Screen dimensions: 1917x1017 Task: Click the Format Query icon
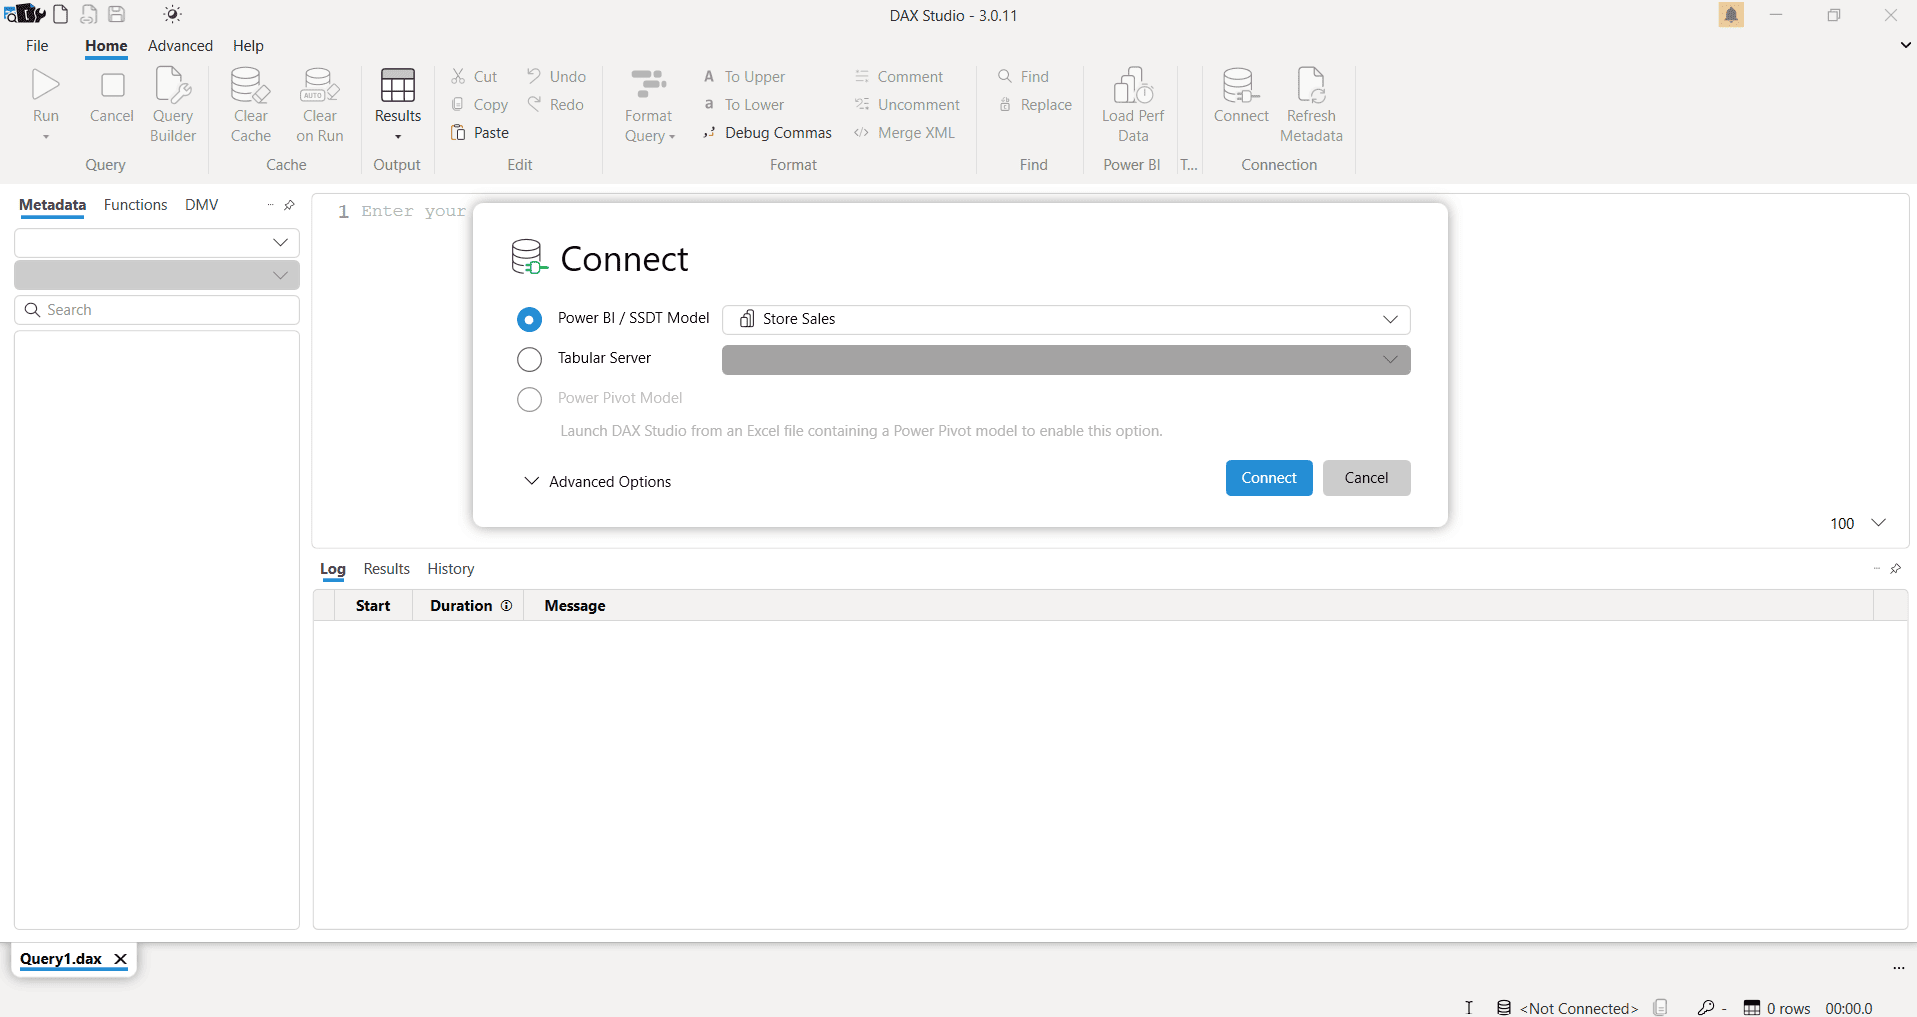[x=649, y=85]
